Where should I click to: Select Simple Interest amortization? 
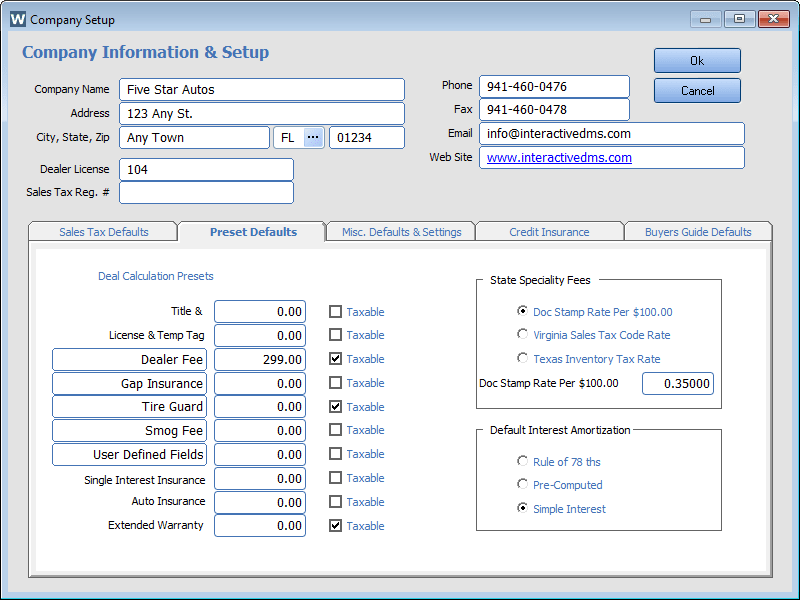(x=523, y=508)
